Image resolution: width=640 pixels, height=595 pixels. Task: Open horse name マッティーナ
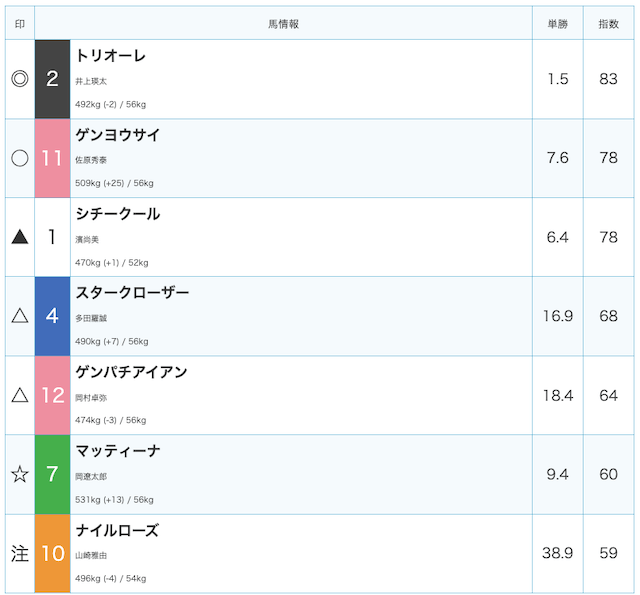point(118,451)
